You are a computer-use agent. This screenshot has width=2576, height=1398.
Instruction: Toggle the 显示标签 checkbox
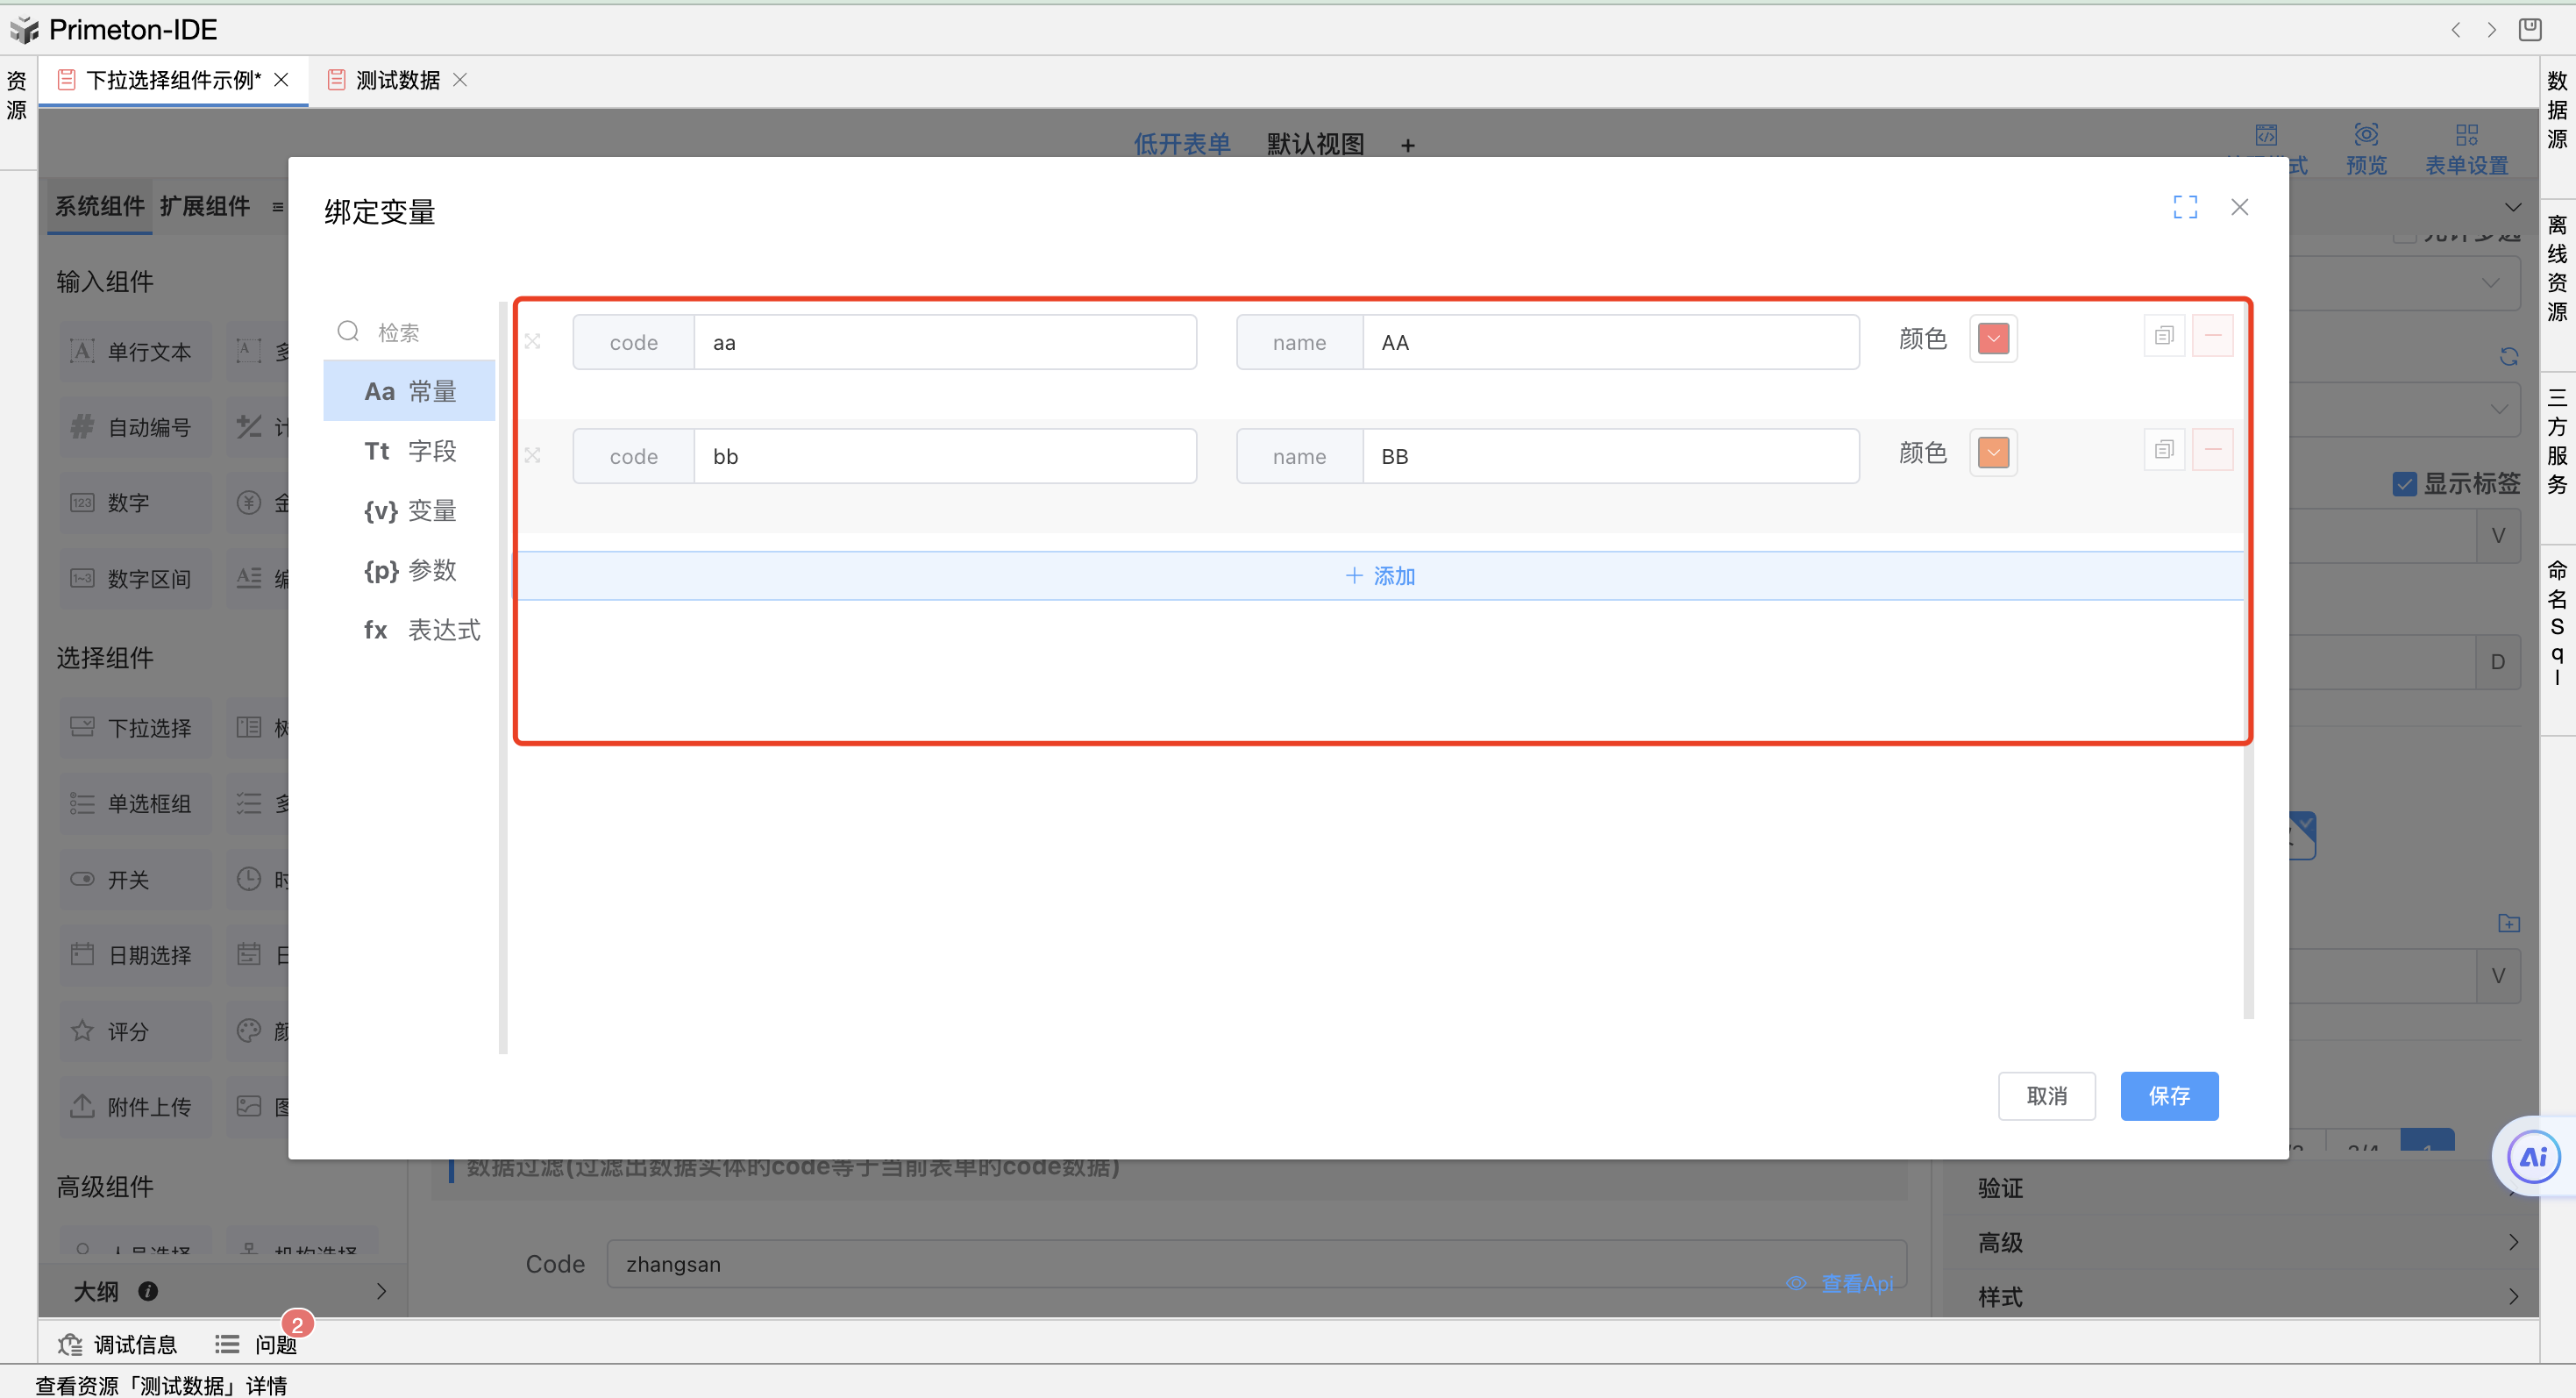2404,484
